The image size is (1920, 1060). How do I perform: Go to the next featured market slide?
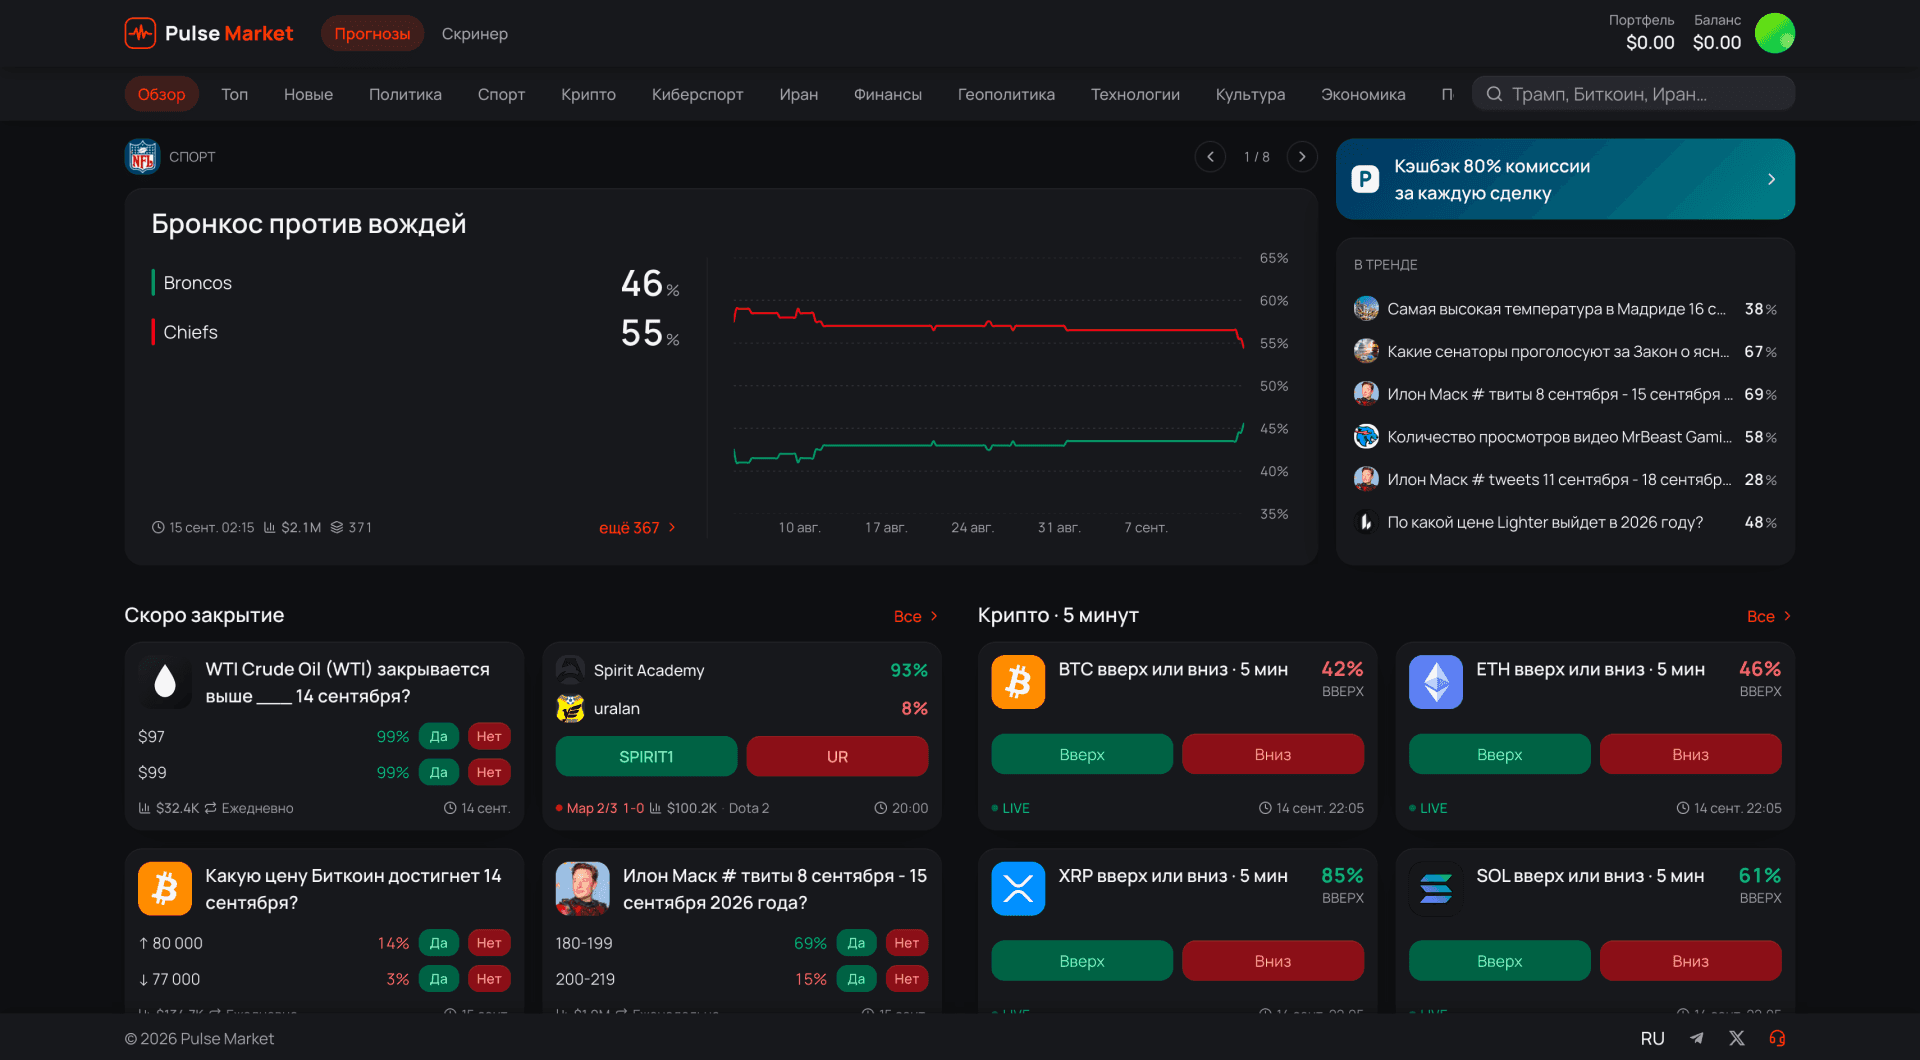(1302, 157)
